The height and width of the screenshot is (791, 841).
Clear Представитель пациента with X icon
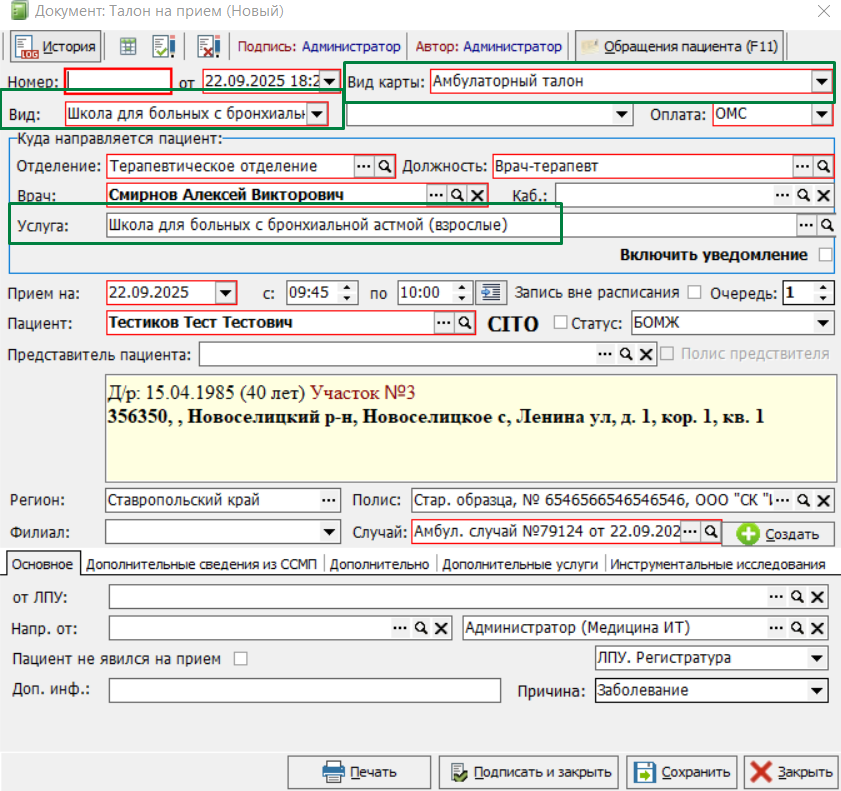tap(646, 354)
